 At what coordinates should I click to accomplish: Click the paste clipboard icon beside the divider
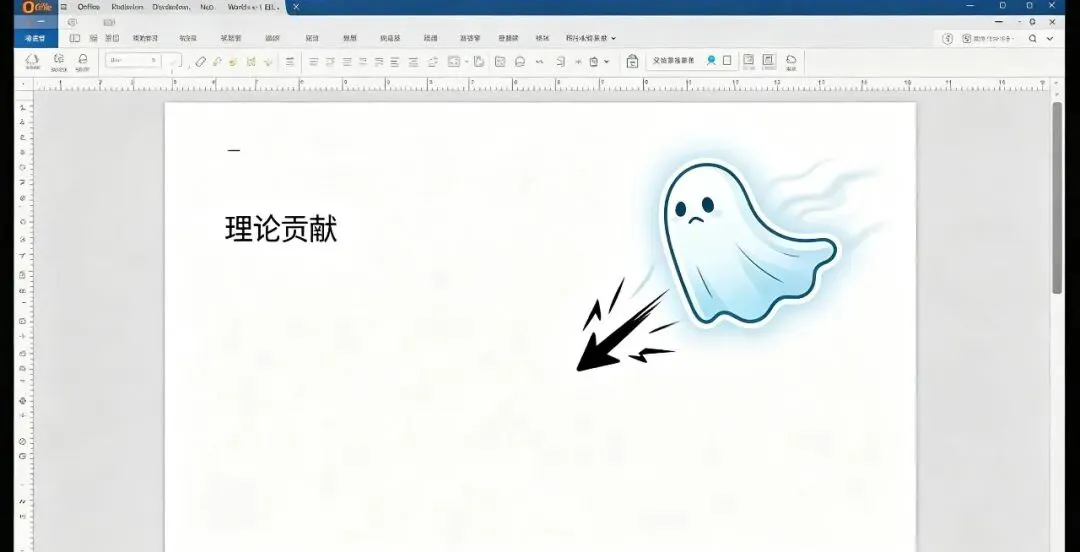pos(632,61)
